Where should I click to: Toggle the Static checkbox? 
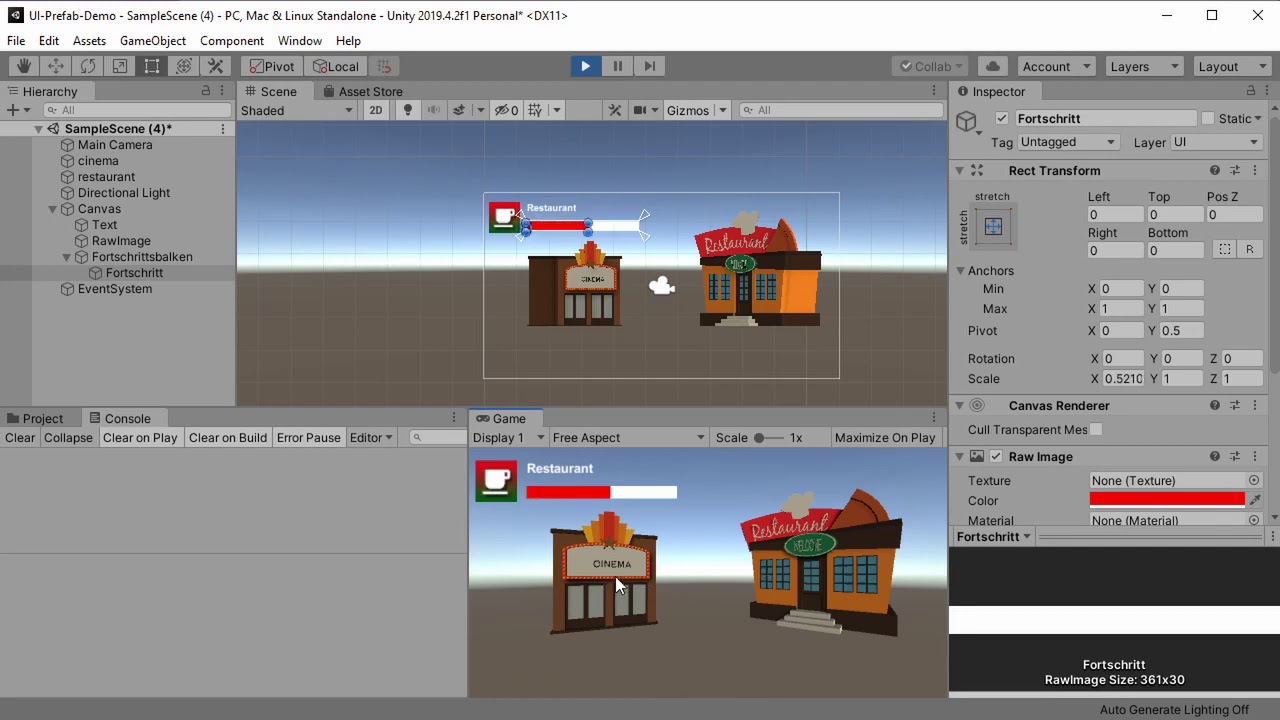point(1208,118)
